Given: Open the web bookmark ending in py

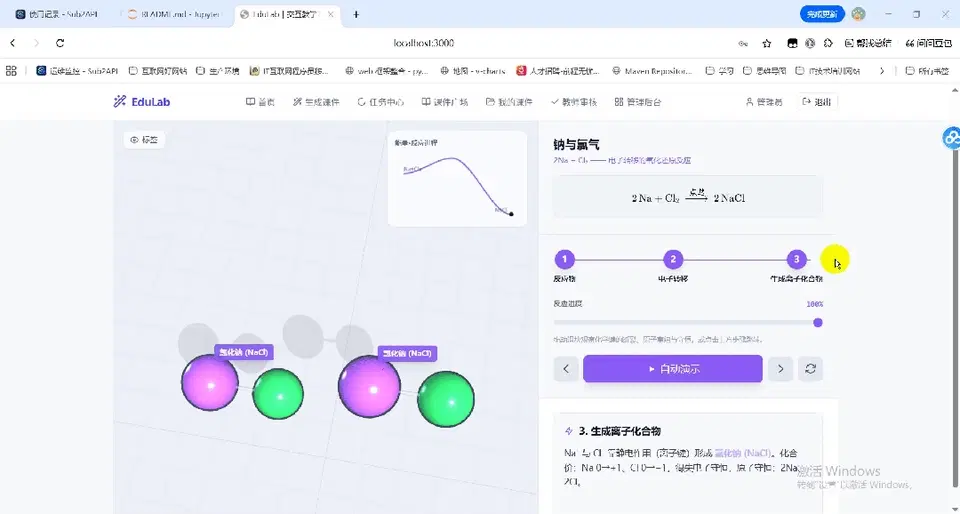Looking at the screenshot, I should pyautogui.click(x=386, y=71).
